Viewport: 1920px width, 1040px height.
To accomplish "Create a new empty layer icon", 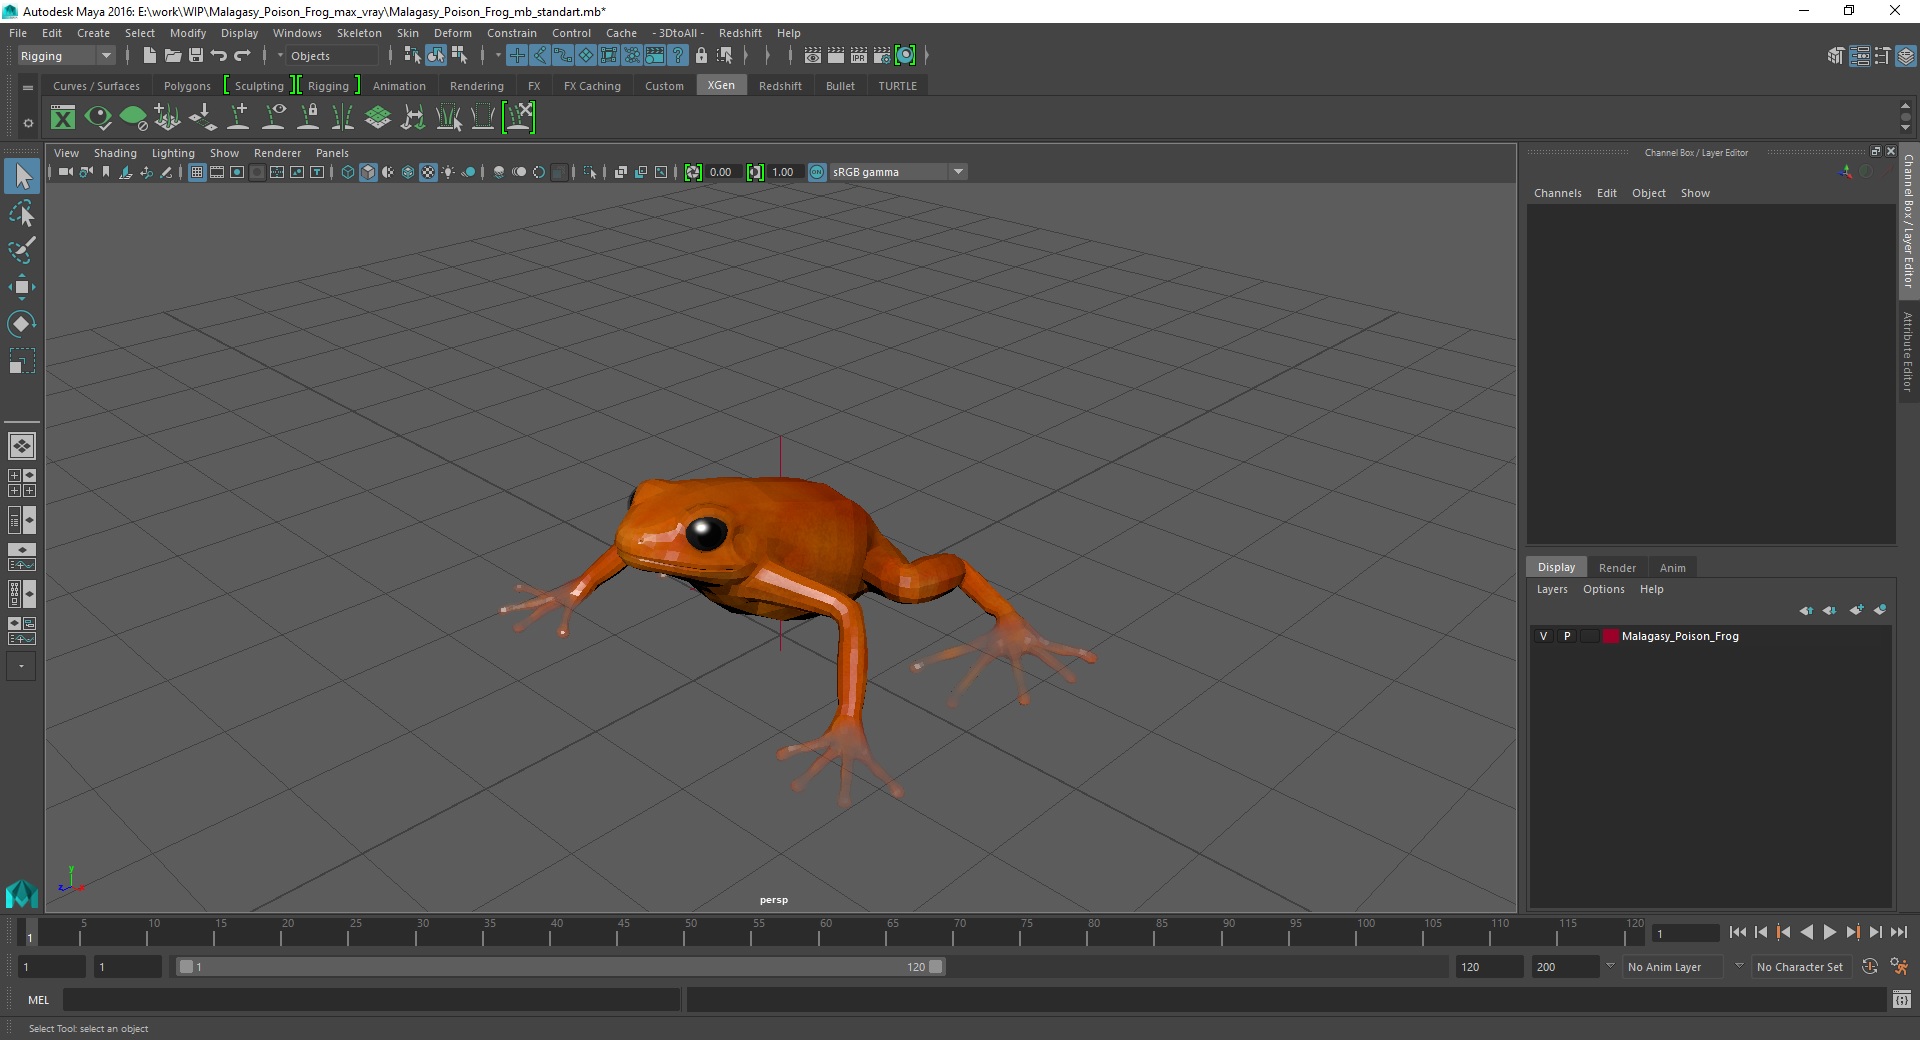I will [1857, 610].
